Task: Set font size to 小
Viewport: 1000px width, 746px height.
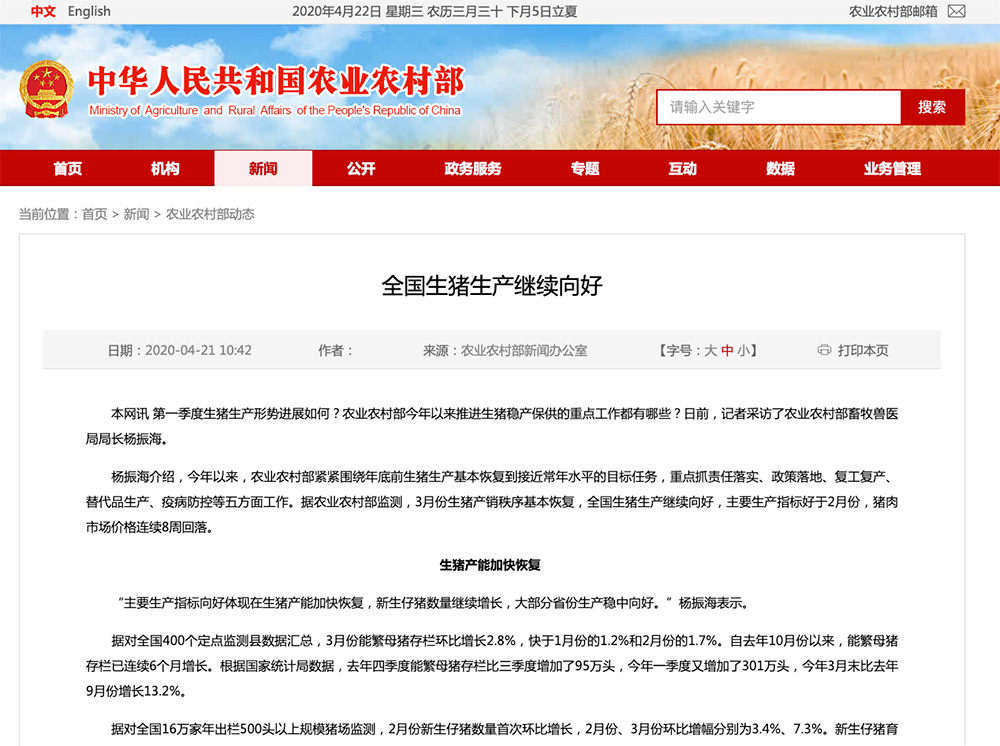Action: 744,350
